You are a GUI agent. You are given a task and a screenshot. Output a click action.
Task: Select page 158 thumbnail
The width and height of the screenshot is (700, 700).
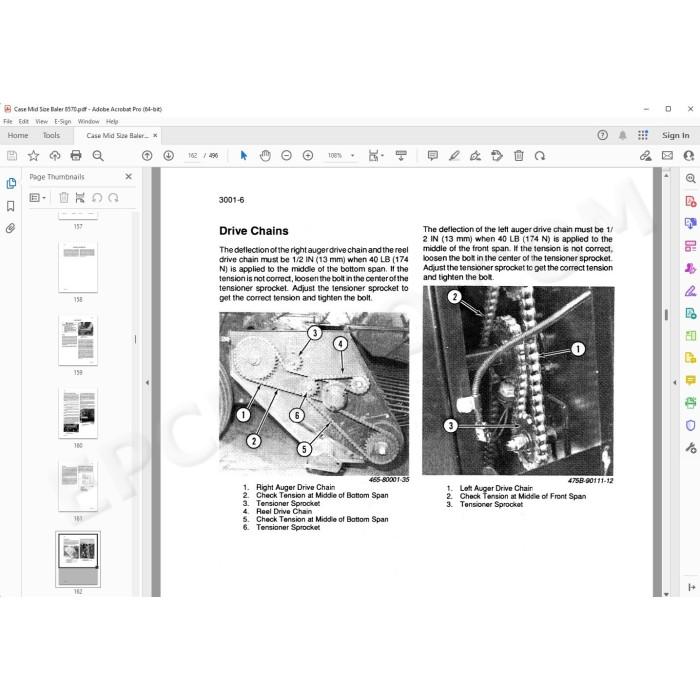tap(78, 267)
